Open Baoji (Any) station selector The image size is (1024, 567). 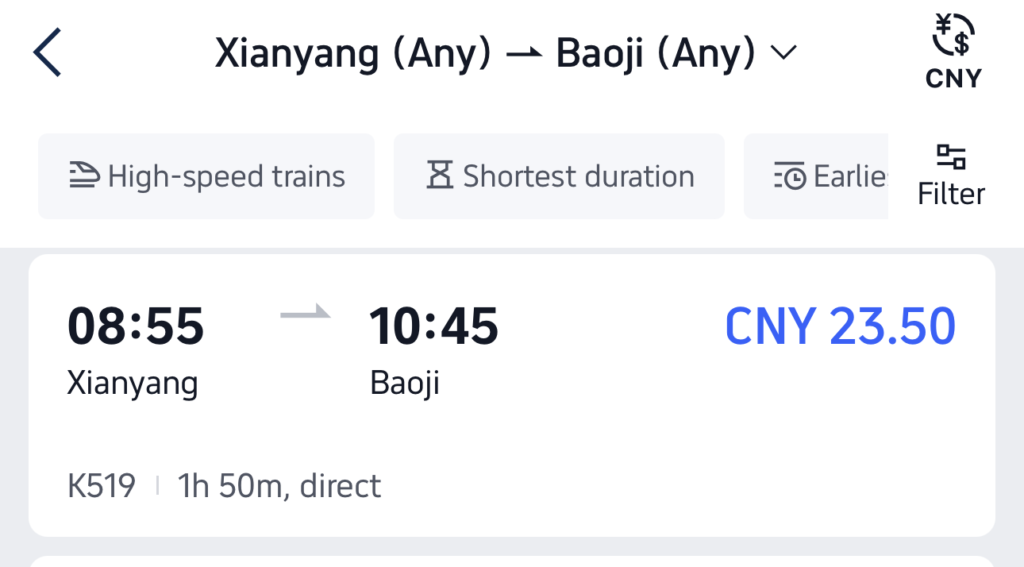click(656, 53)
